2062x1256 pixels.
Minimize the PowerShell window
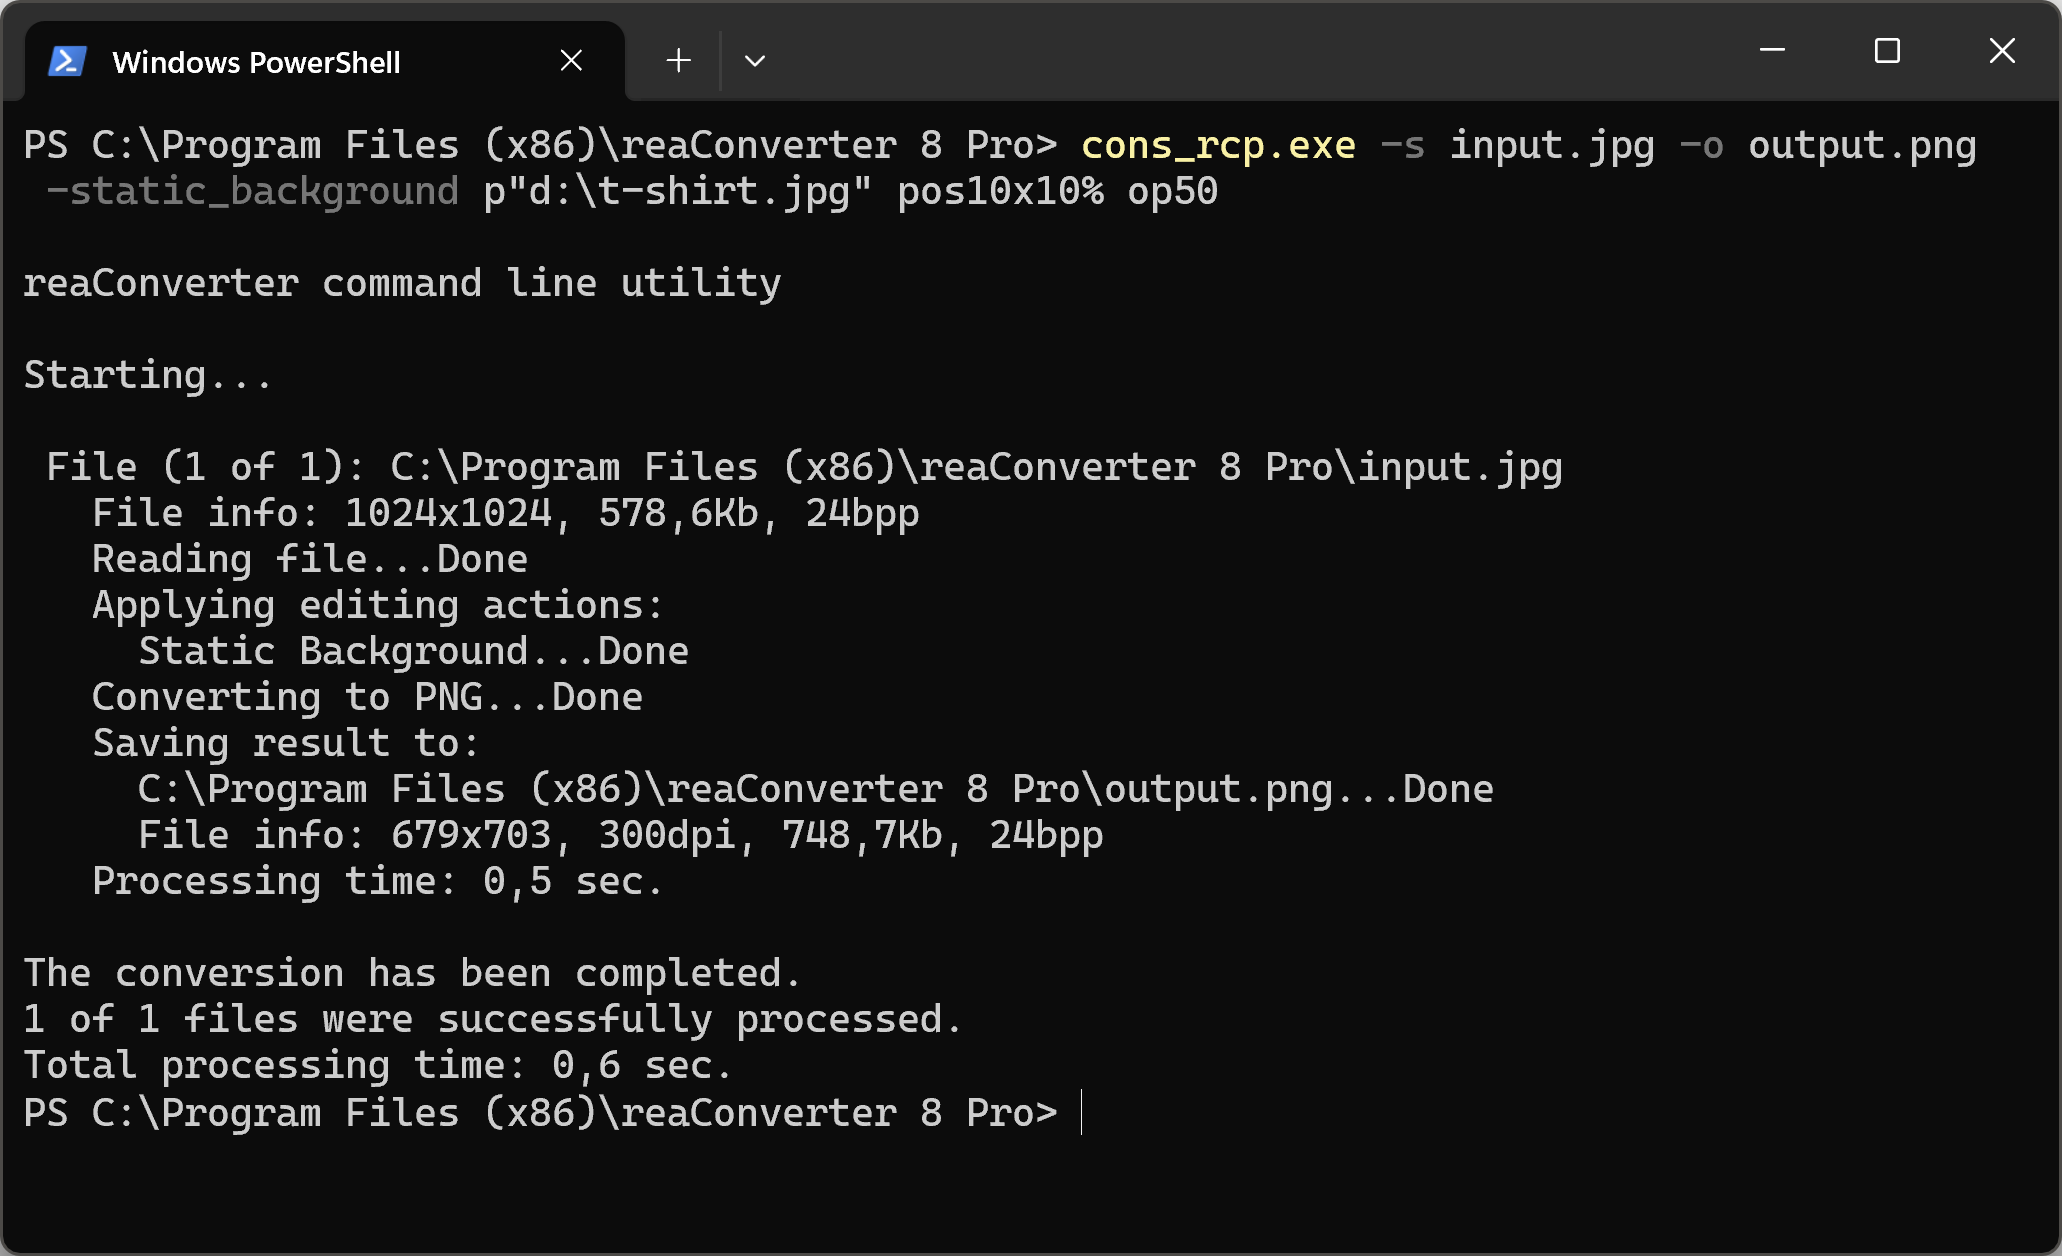[1772, 50]
